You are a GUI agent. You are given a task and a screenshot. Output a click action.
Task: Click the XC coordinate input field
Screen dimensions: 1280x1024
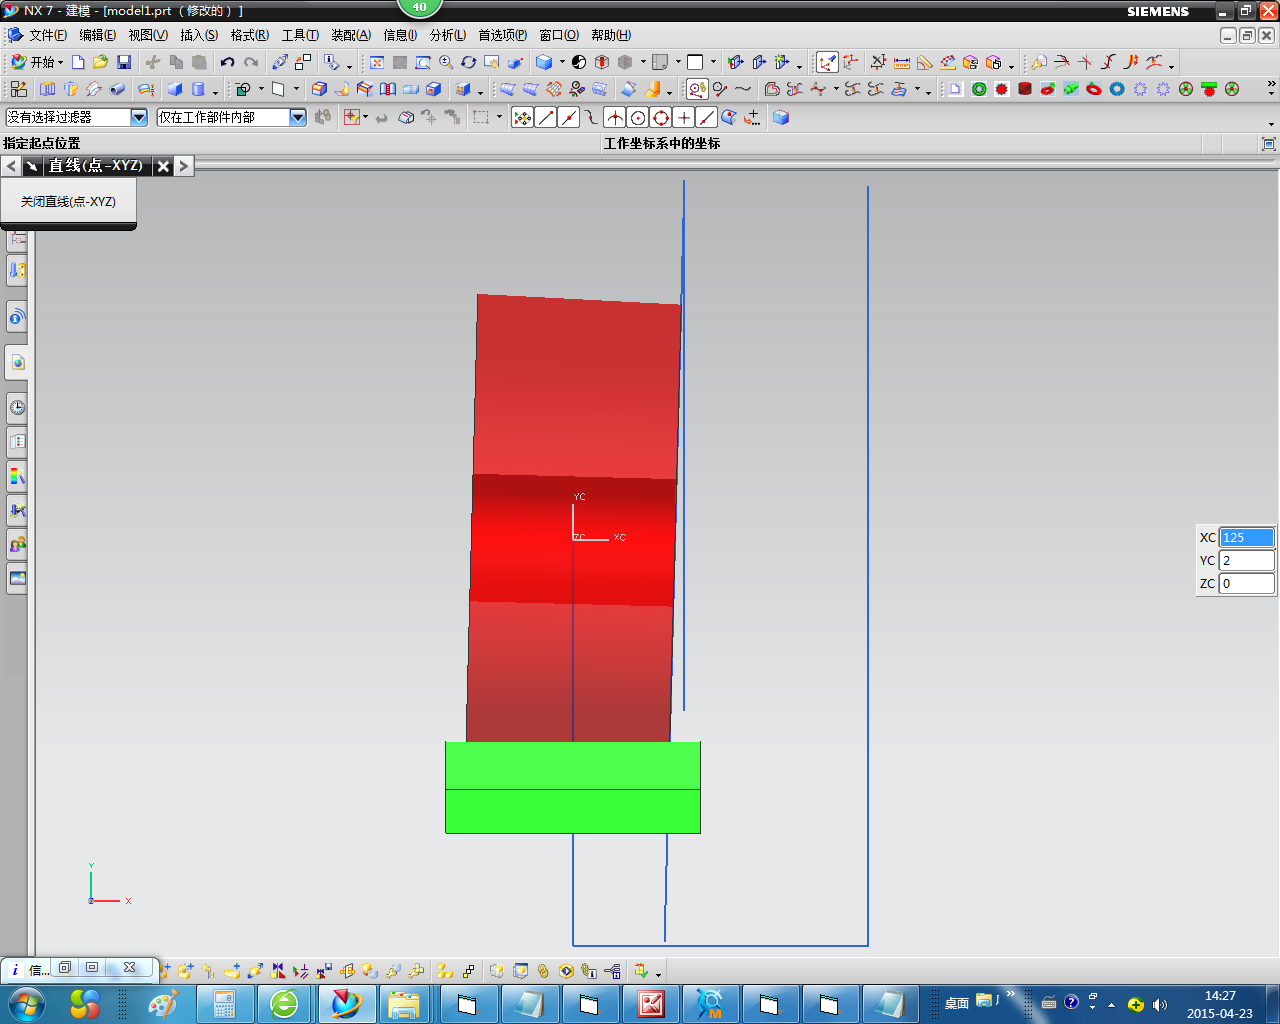pos(1247,537)
